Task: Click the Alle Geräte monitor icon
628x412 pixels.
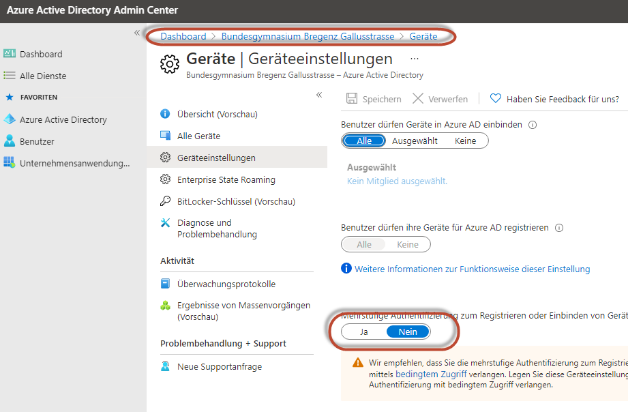Action: [165, 135]
